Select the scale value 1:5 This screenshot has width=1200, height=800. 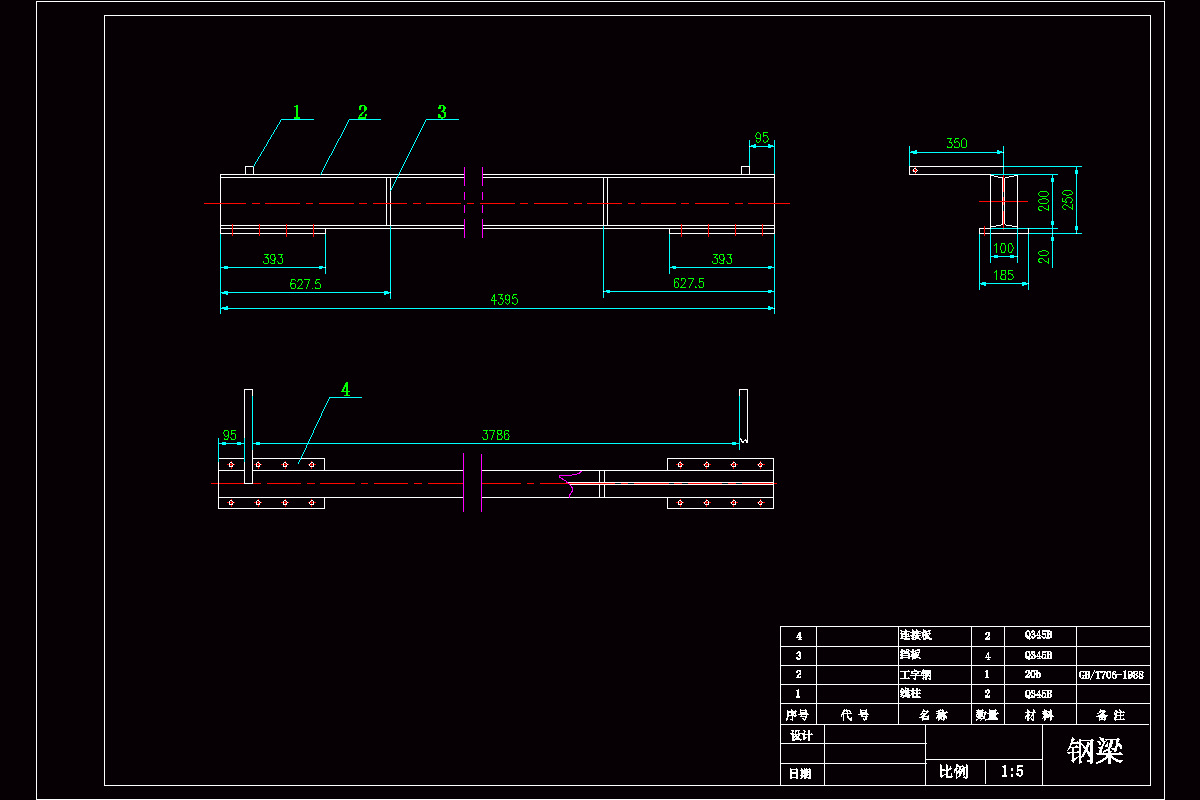(1012, 771)
